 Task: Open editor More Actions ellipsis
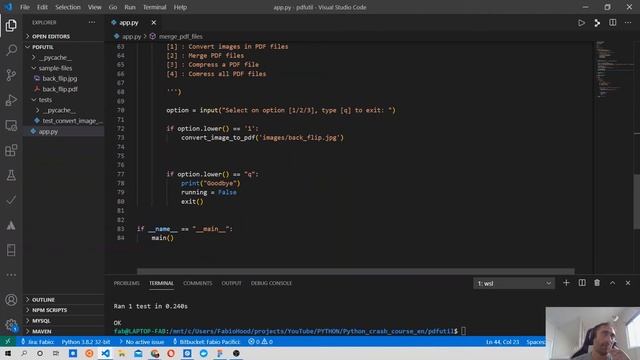pos(628,23)
